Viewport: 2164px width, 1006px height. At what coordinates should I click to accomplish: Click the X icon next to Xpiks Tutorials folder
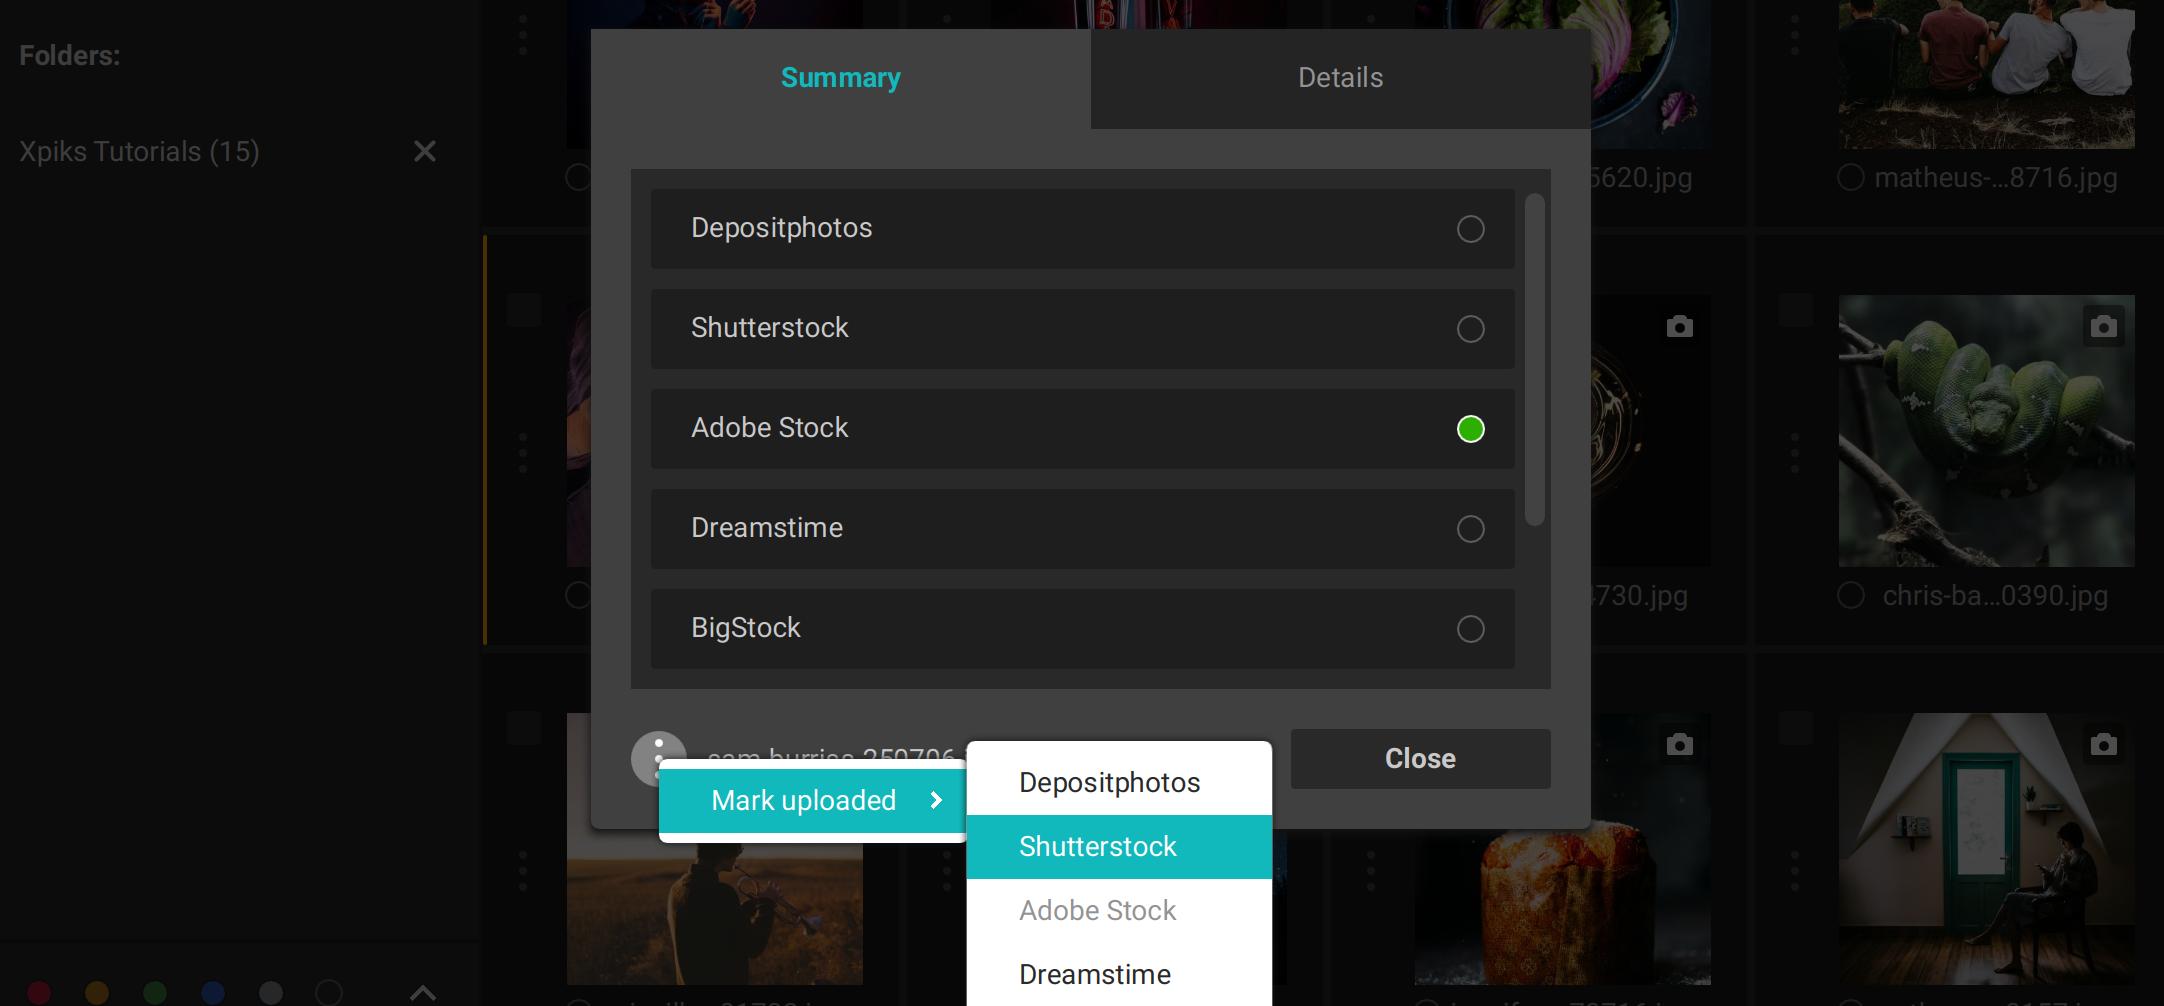(424, 151)
